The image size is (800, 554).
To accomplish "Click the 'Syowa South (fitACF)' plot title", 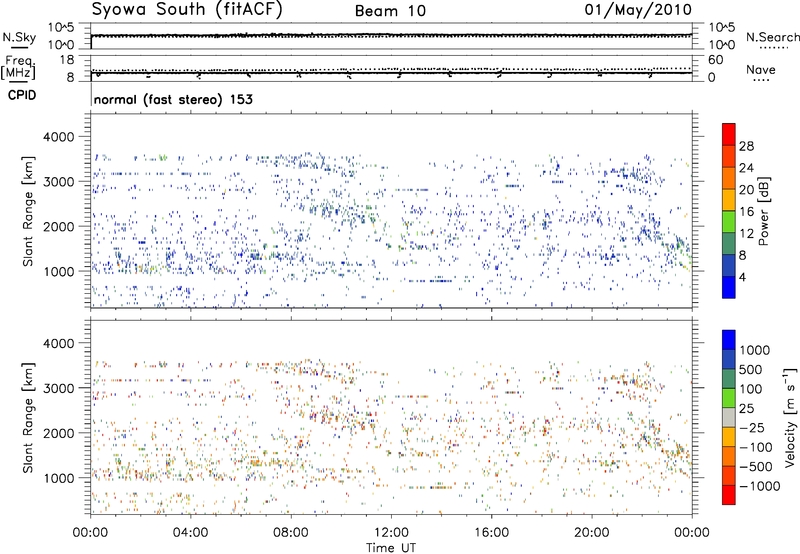I will (x=187, y=9).
